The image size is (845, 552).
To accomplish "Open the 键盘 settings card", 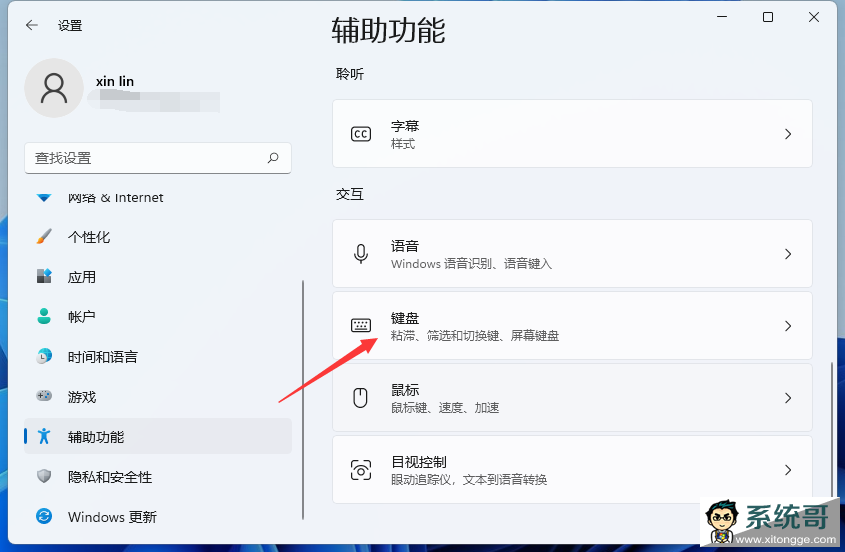I will point(572,326).
